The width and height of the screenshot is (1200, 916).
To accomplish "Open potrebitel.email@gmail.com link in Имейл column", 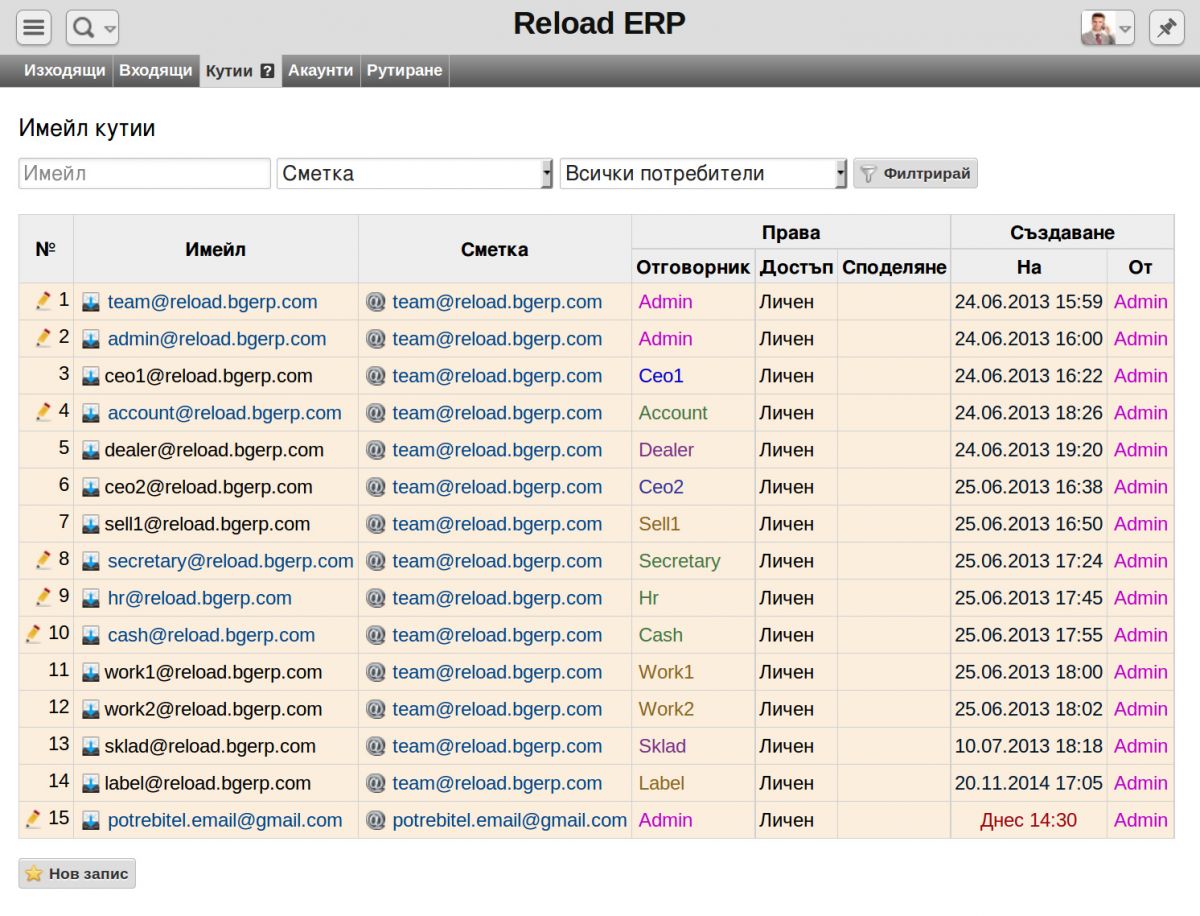I will coord(225,820).
